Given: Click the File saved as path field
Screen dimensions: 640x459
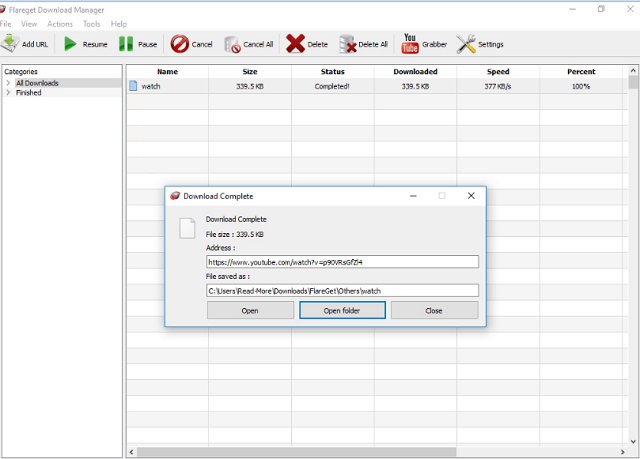Looking at the screenshot, I should click(x=342, y=290).
